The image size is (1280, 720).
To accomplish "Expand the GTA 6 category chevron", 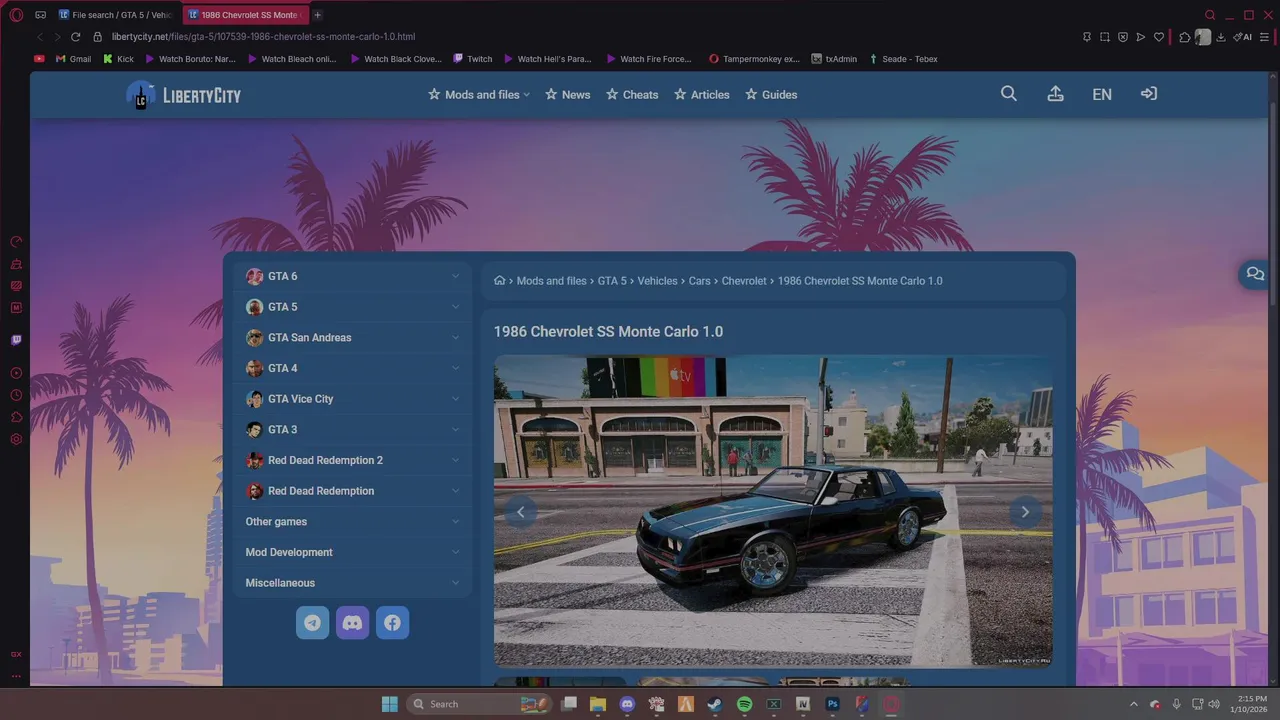I will point(455,276).
